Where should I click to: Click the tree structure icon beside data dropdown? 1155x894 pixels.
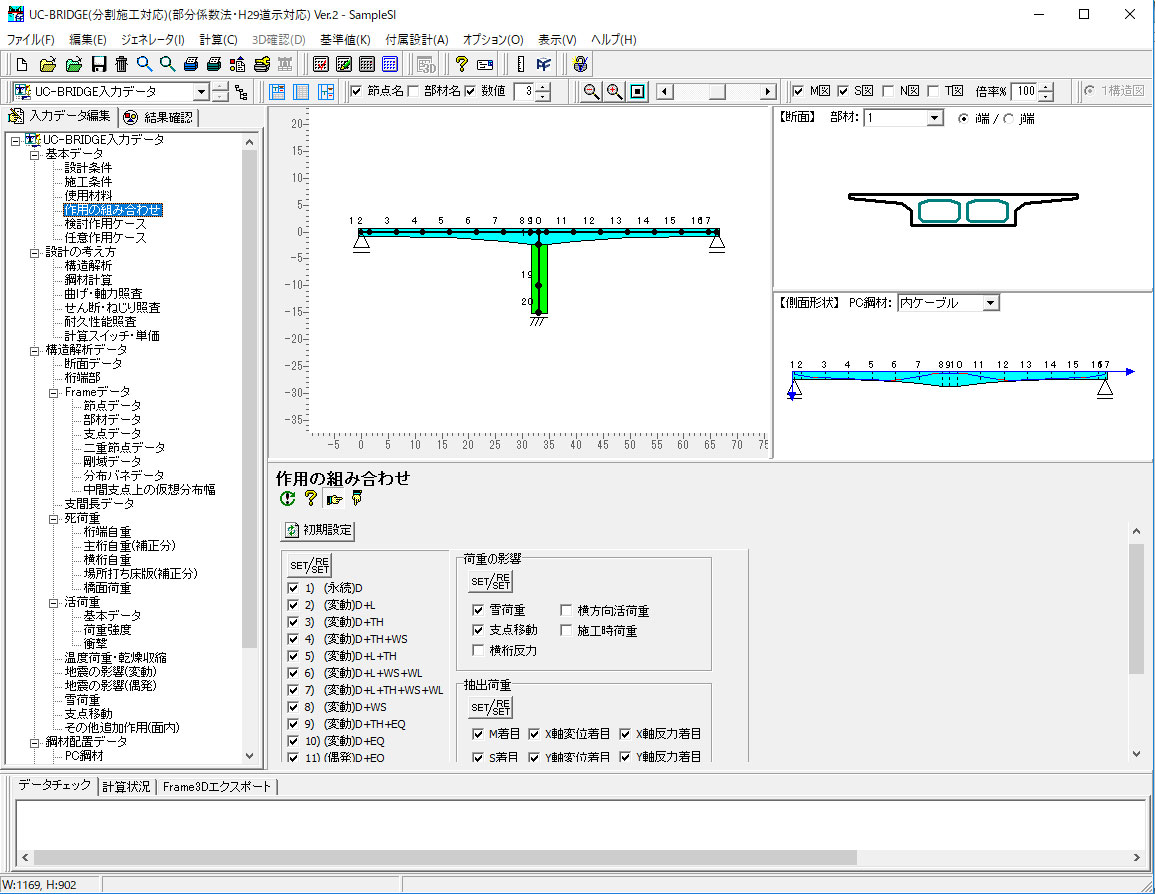click(x=241, y=92)
